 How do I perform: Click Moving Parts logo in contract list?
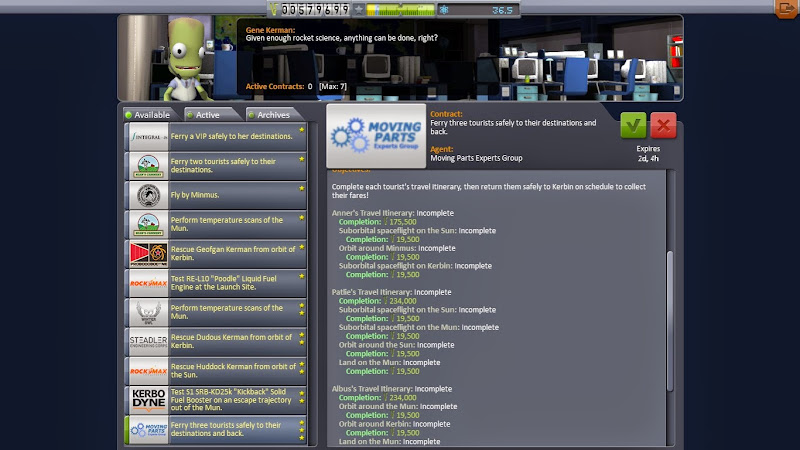148,430
